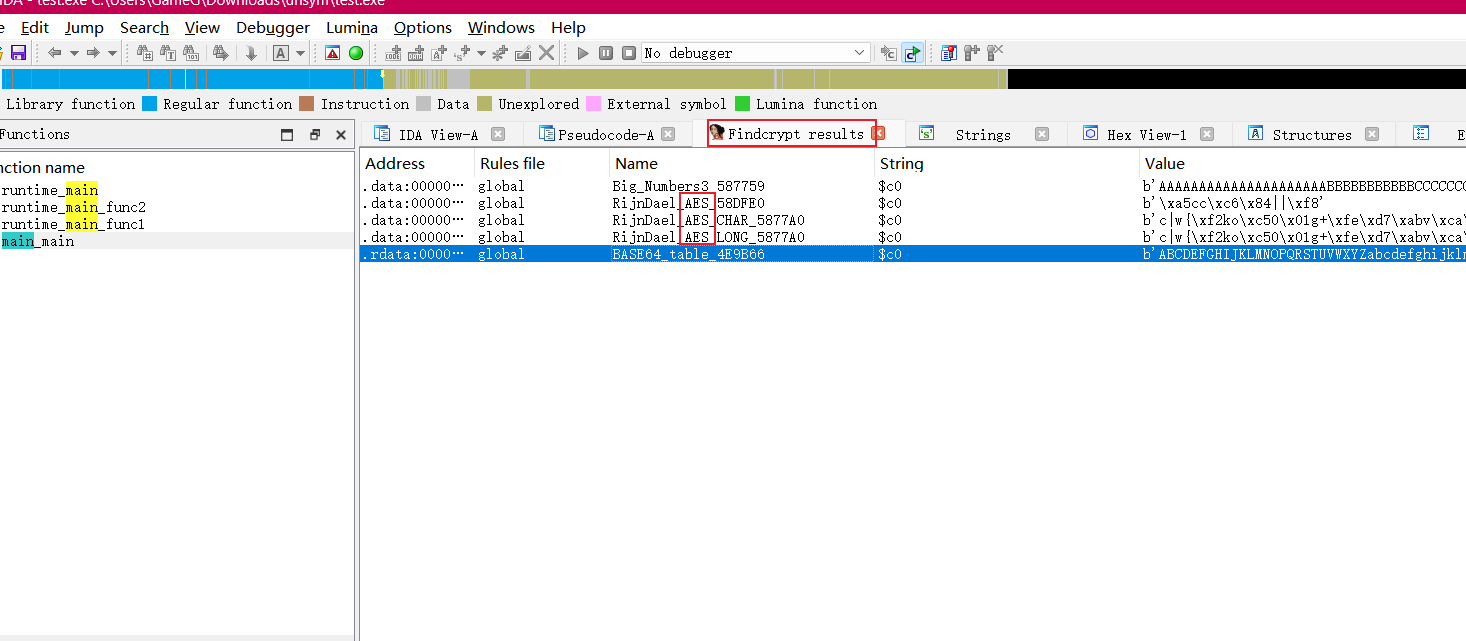The height and width of the screenshot is (641, 1466).
Task: Open the breakpoint list icon
Action: 949,53
